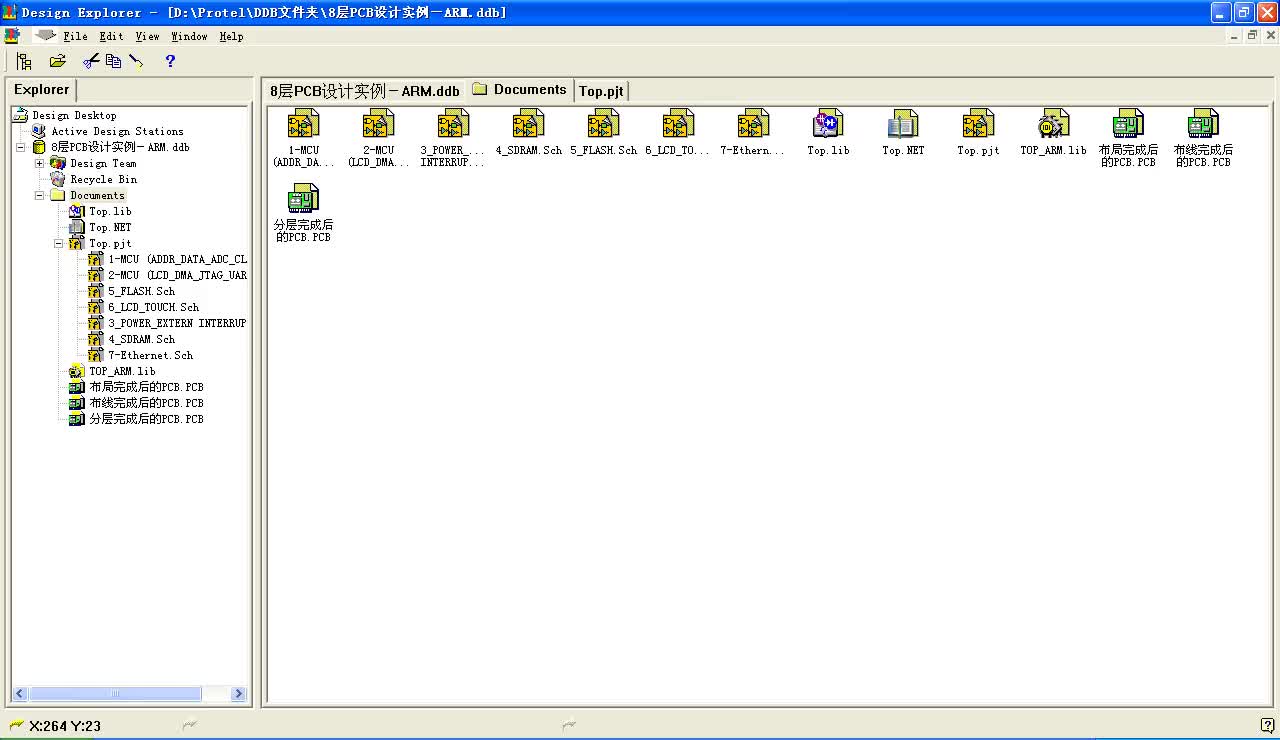This screenshot has width=1280, height=740.
Task: Open the Edit menu
Action: tap(111, 36)
